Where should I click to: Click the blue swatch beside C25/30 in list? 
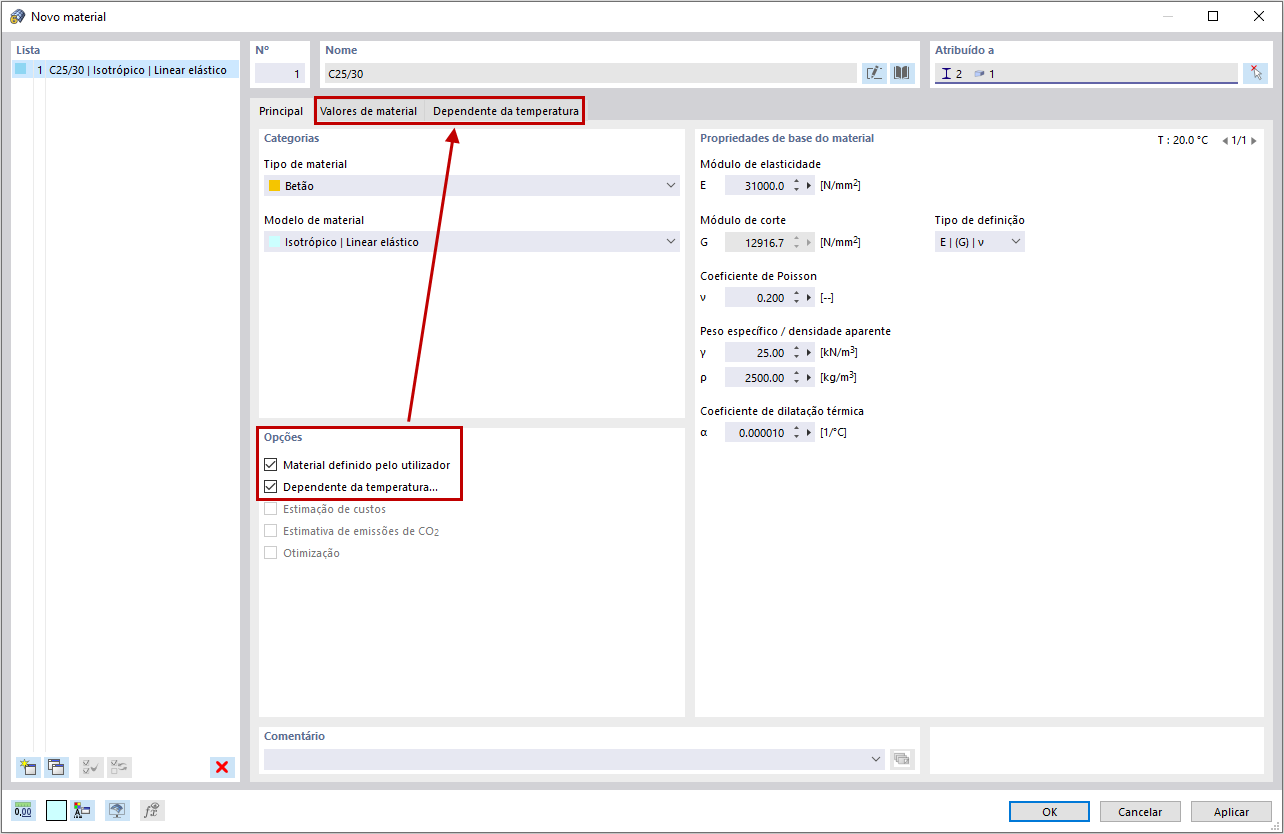click(21, 69)
